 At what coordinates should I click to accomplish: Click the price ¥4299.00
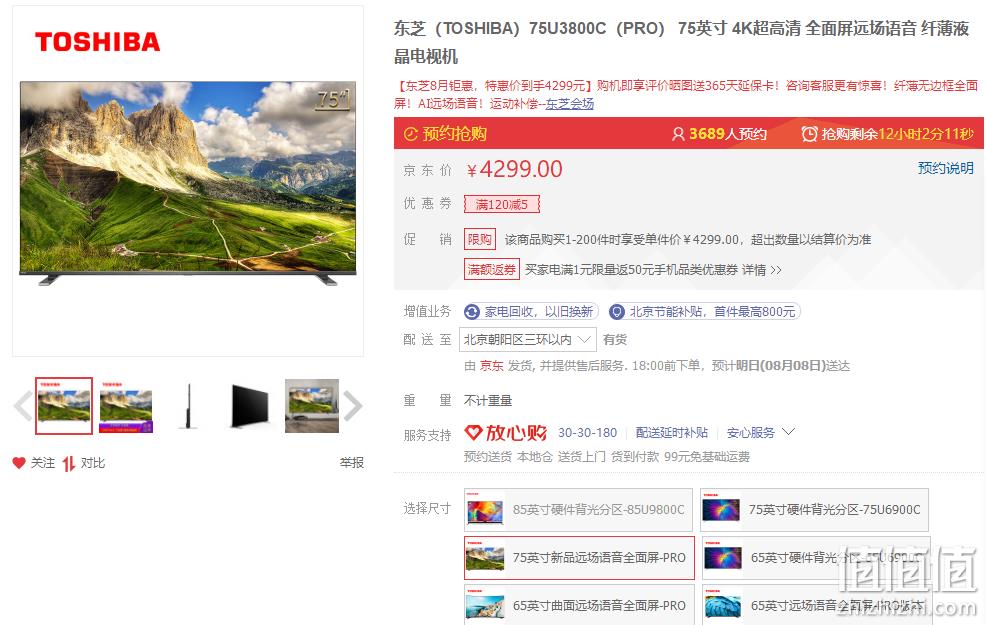coord(514,169)
